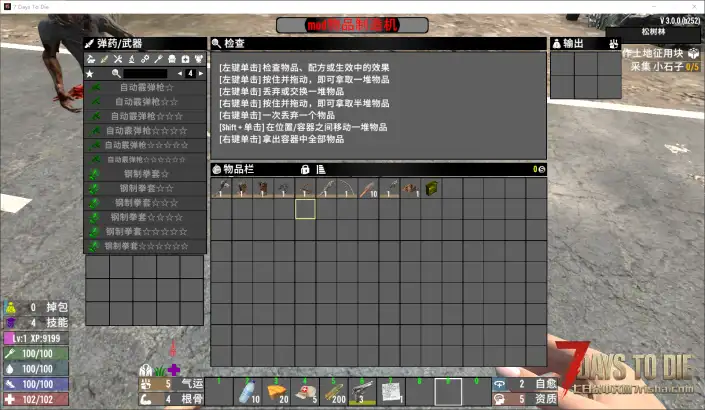Select the one-star 自动霰弹枪 recipe
Screen dimensions: 705x410
[145, 87]
